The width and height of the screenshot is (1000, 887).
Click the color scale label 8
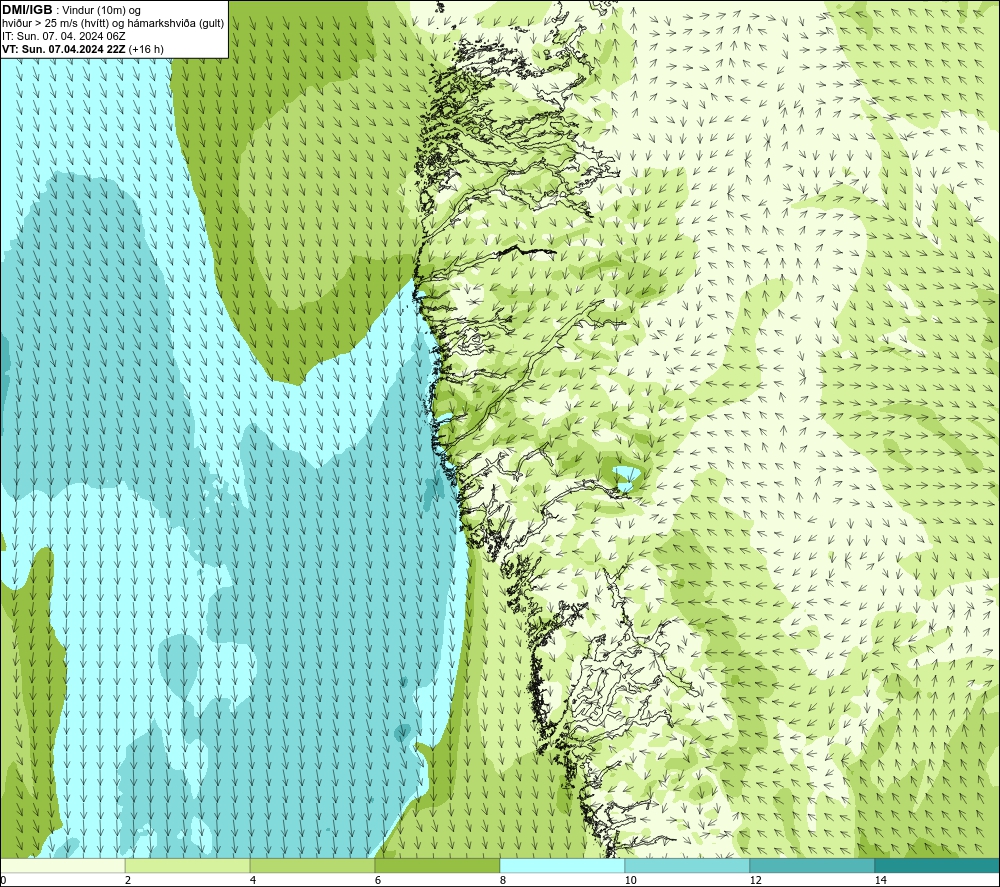(x=503, y=881)
